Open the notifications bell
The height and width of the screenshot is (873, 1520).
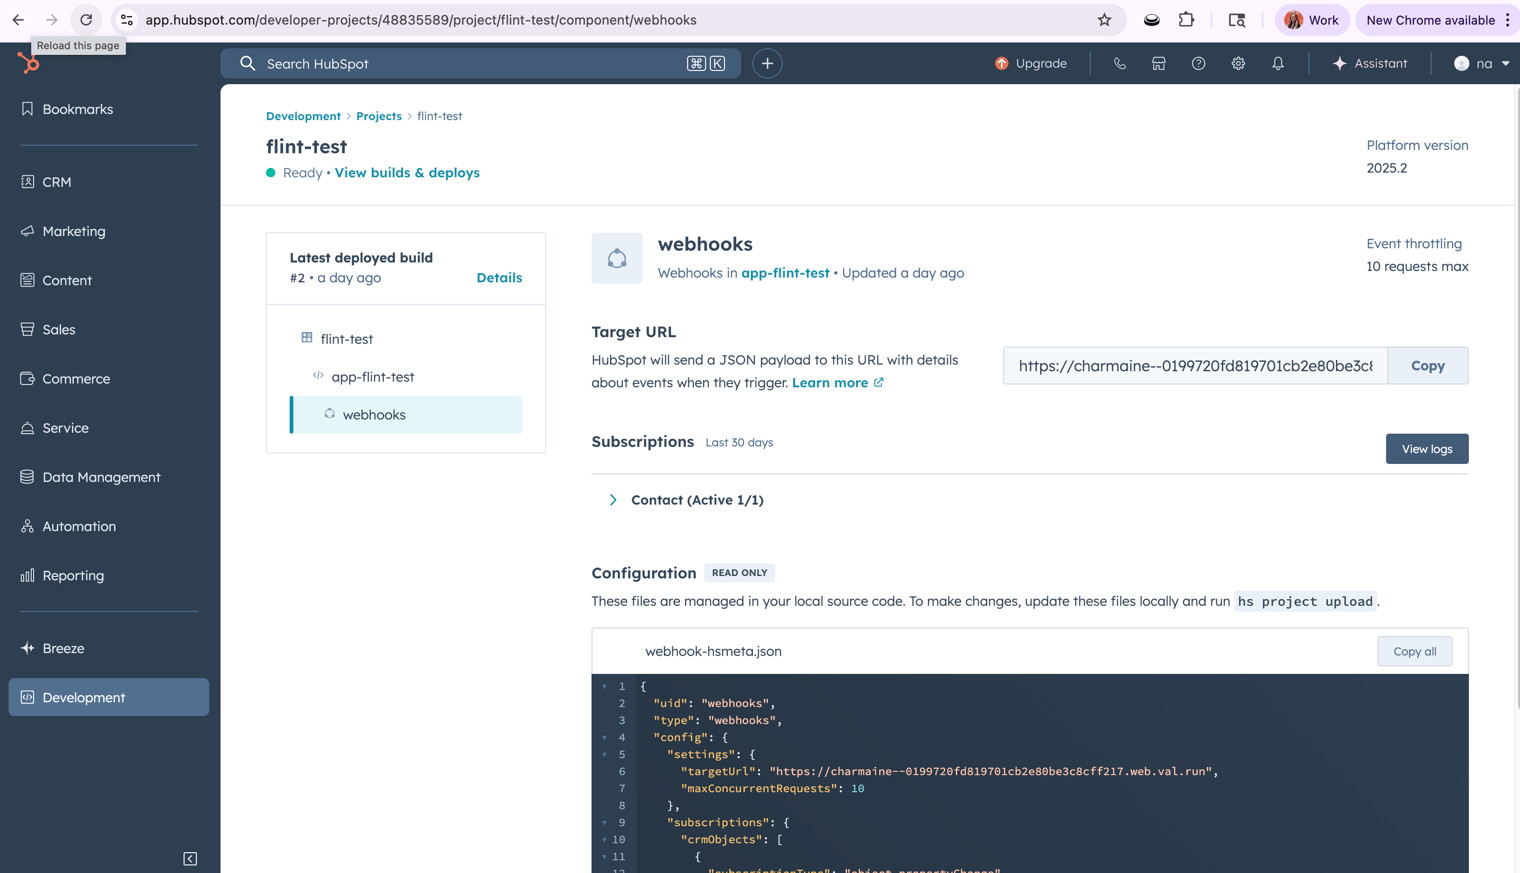point(1278,63)
